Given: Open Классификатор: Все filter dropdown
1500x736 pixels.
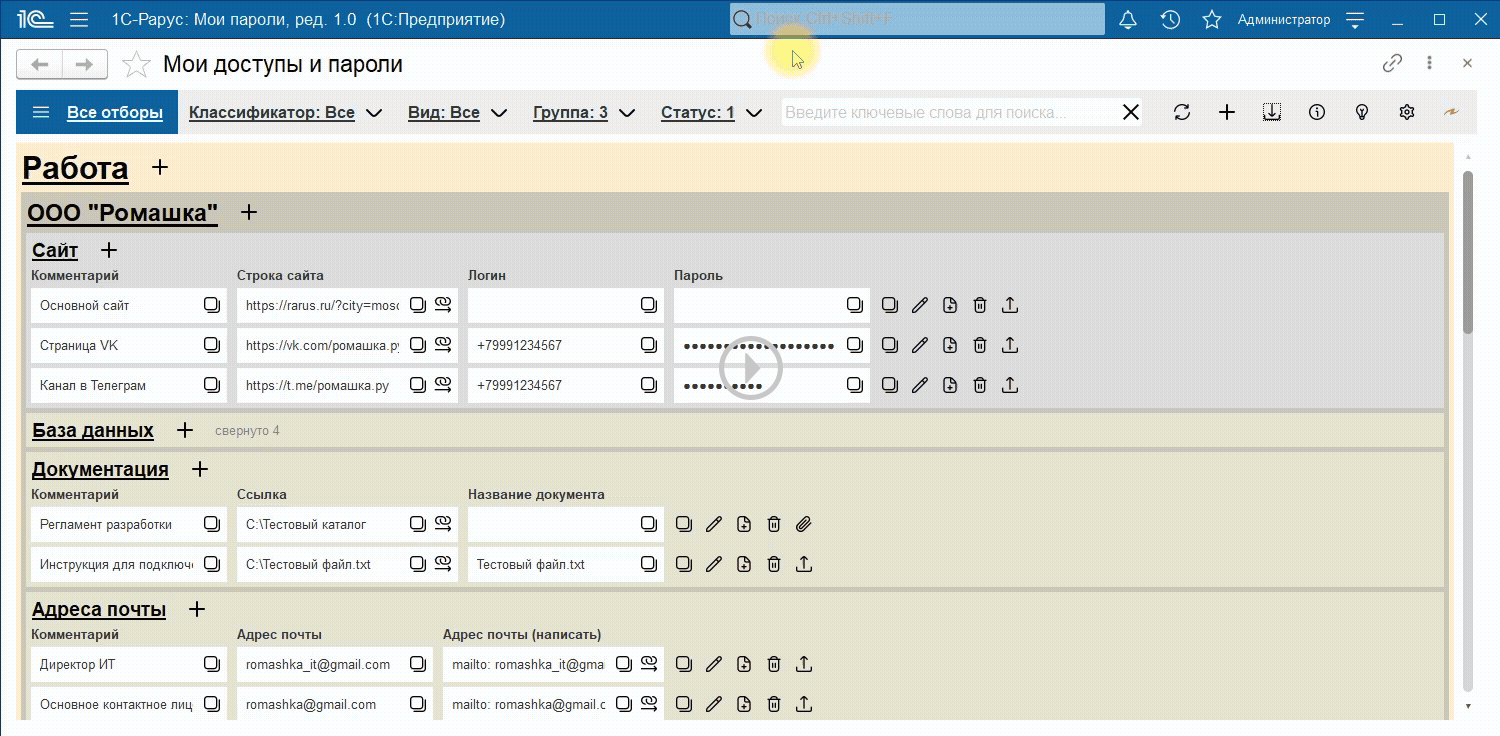Looking at the screenshot, I should coord(286,113).
